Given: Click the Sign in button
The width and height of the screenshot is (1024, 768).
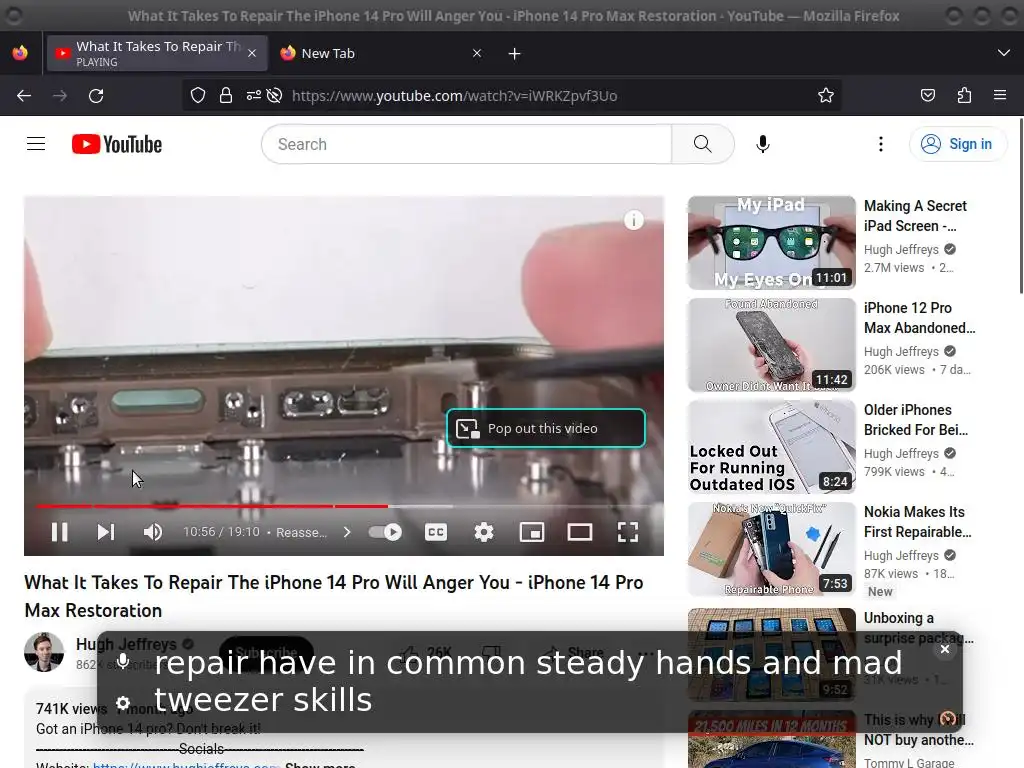Looking at the screenshot, I should (957, 144).
